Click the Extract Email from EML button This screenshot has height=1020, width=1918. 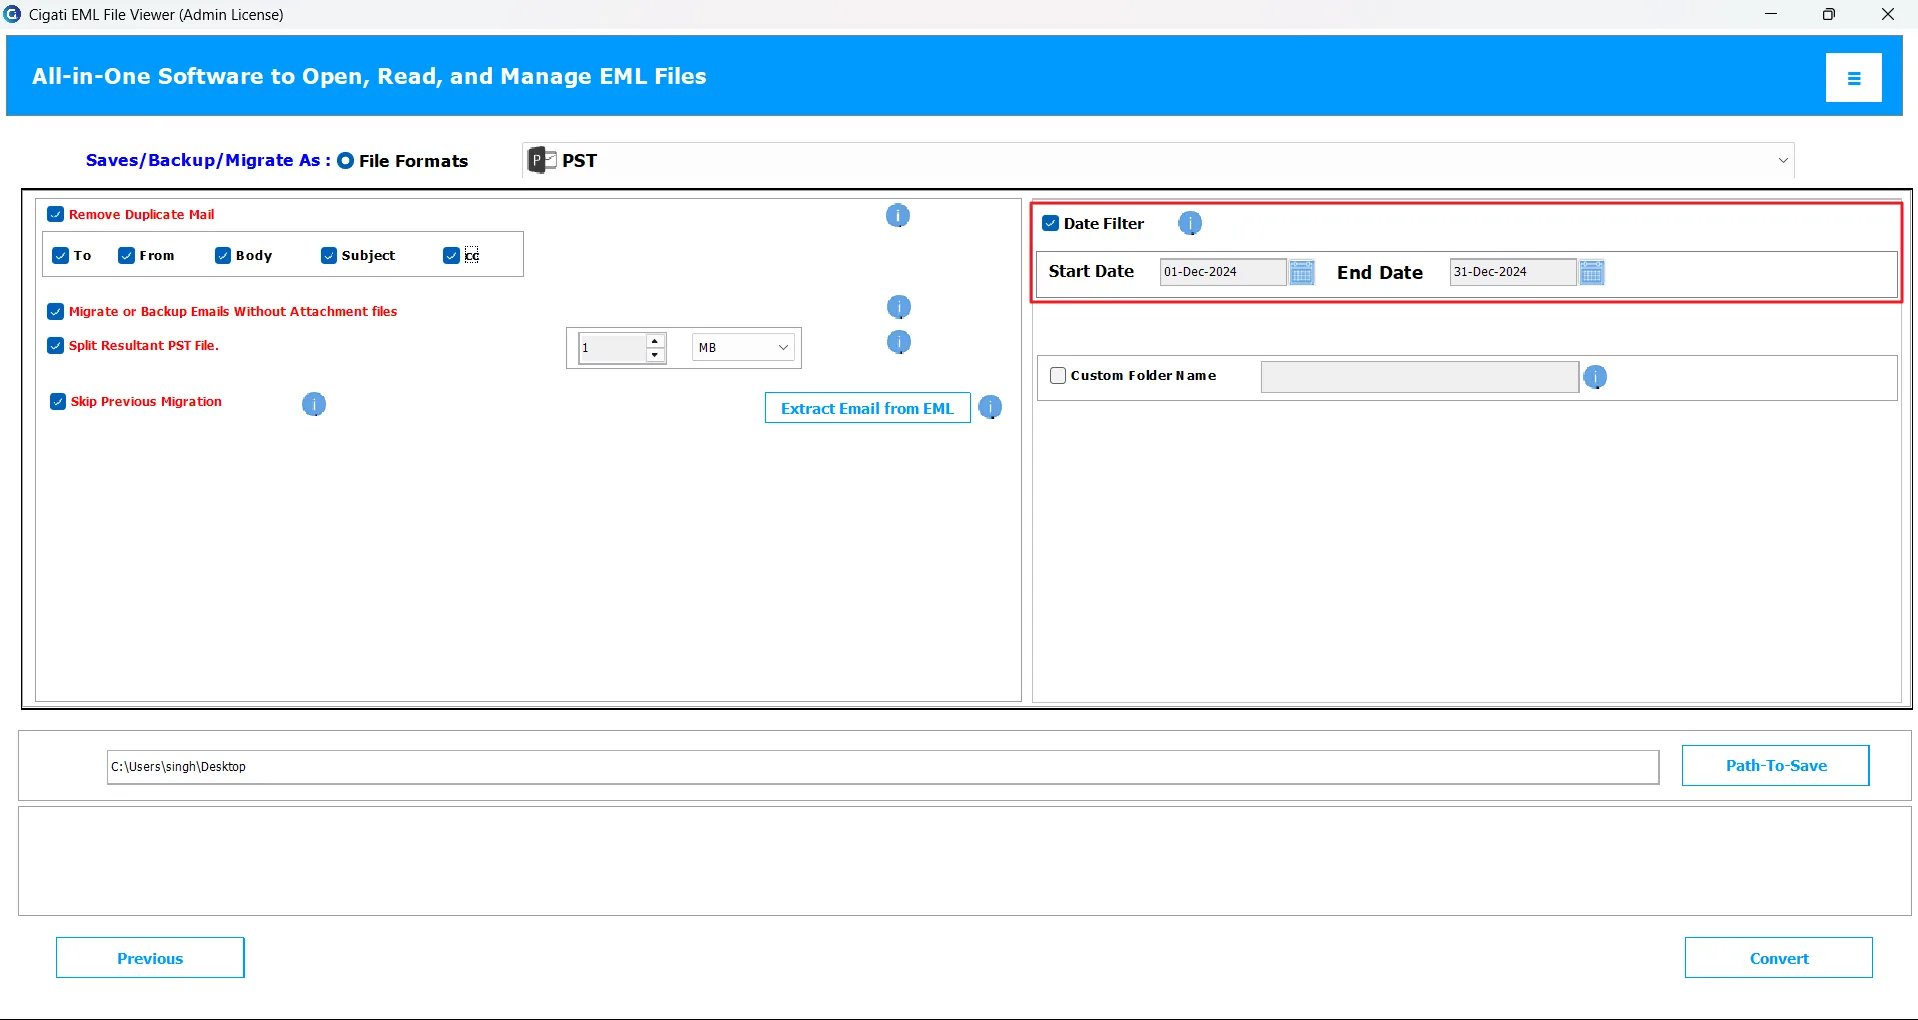[x=867, y=408]
